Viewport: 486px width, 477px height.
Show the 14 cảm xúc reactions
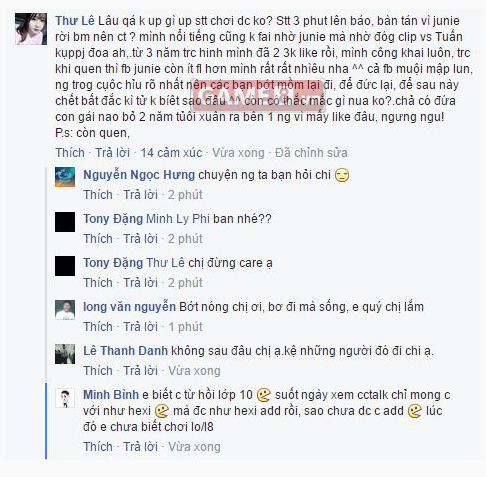tap(171, 153)
